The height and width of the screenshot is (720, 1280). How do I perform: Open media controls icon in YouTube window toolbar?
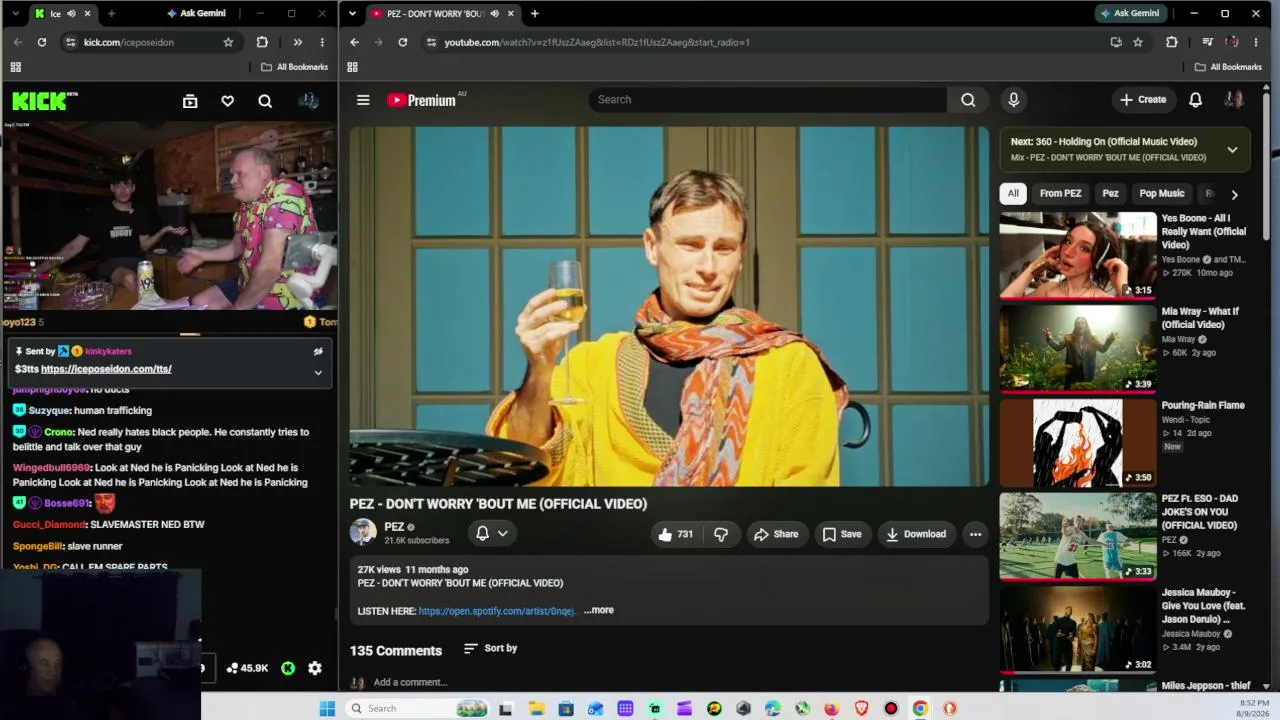click(1207, 42)
